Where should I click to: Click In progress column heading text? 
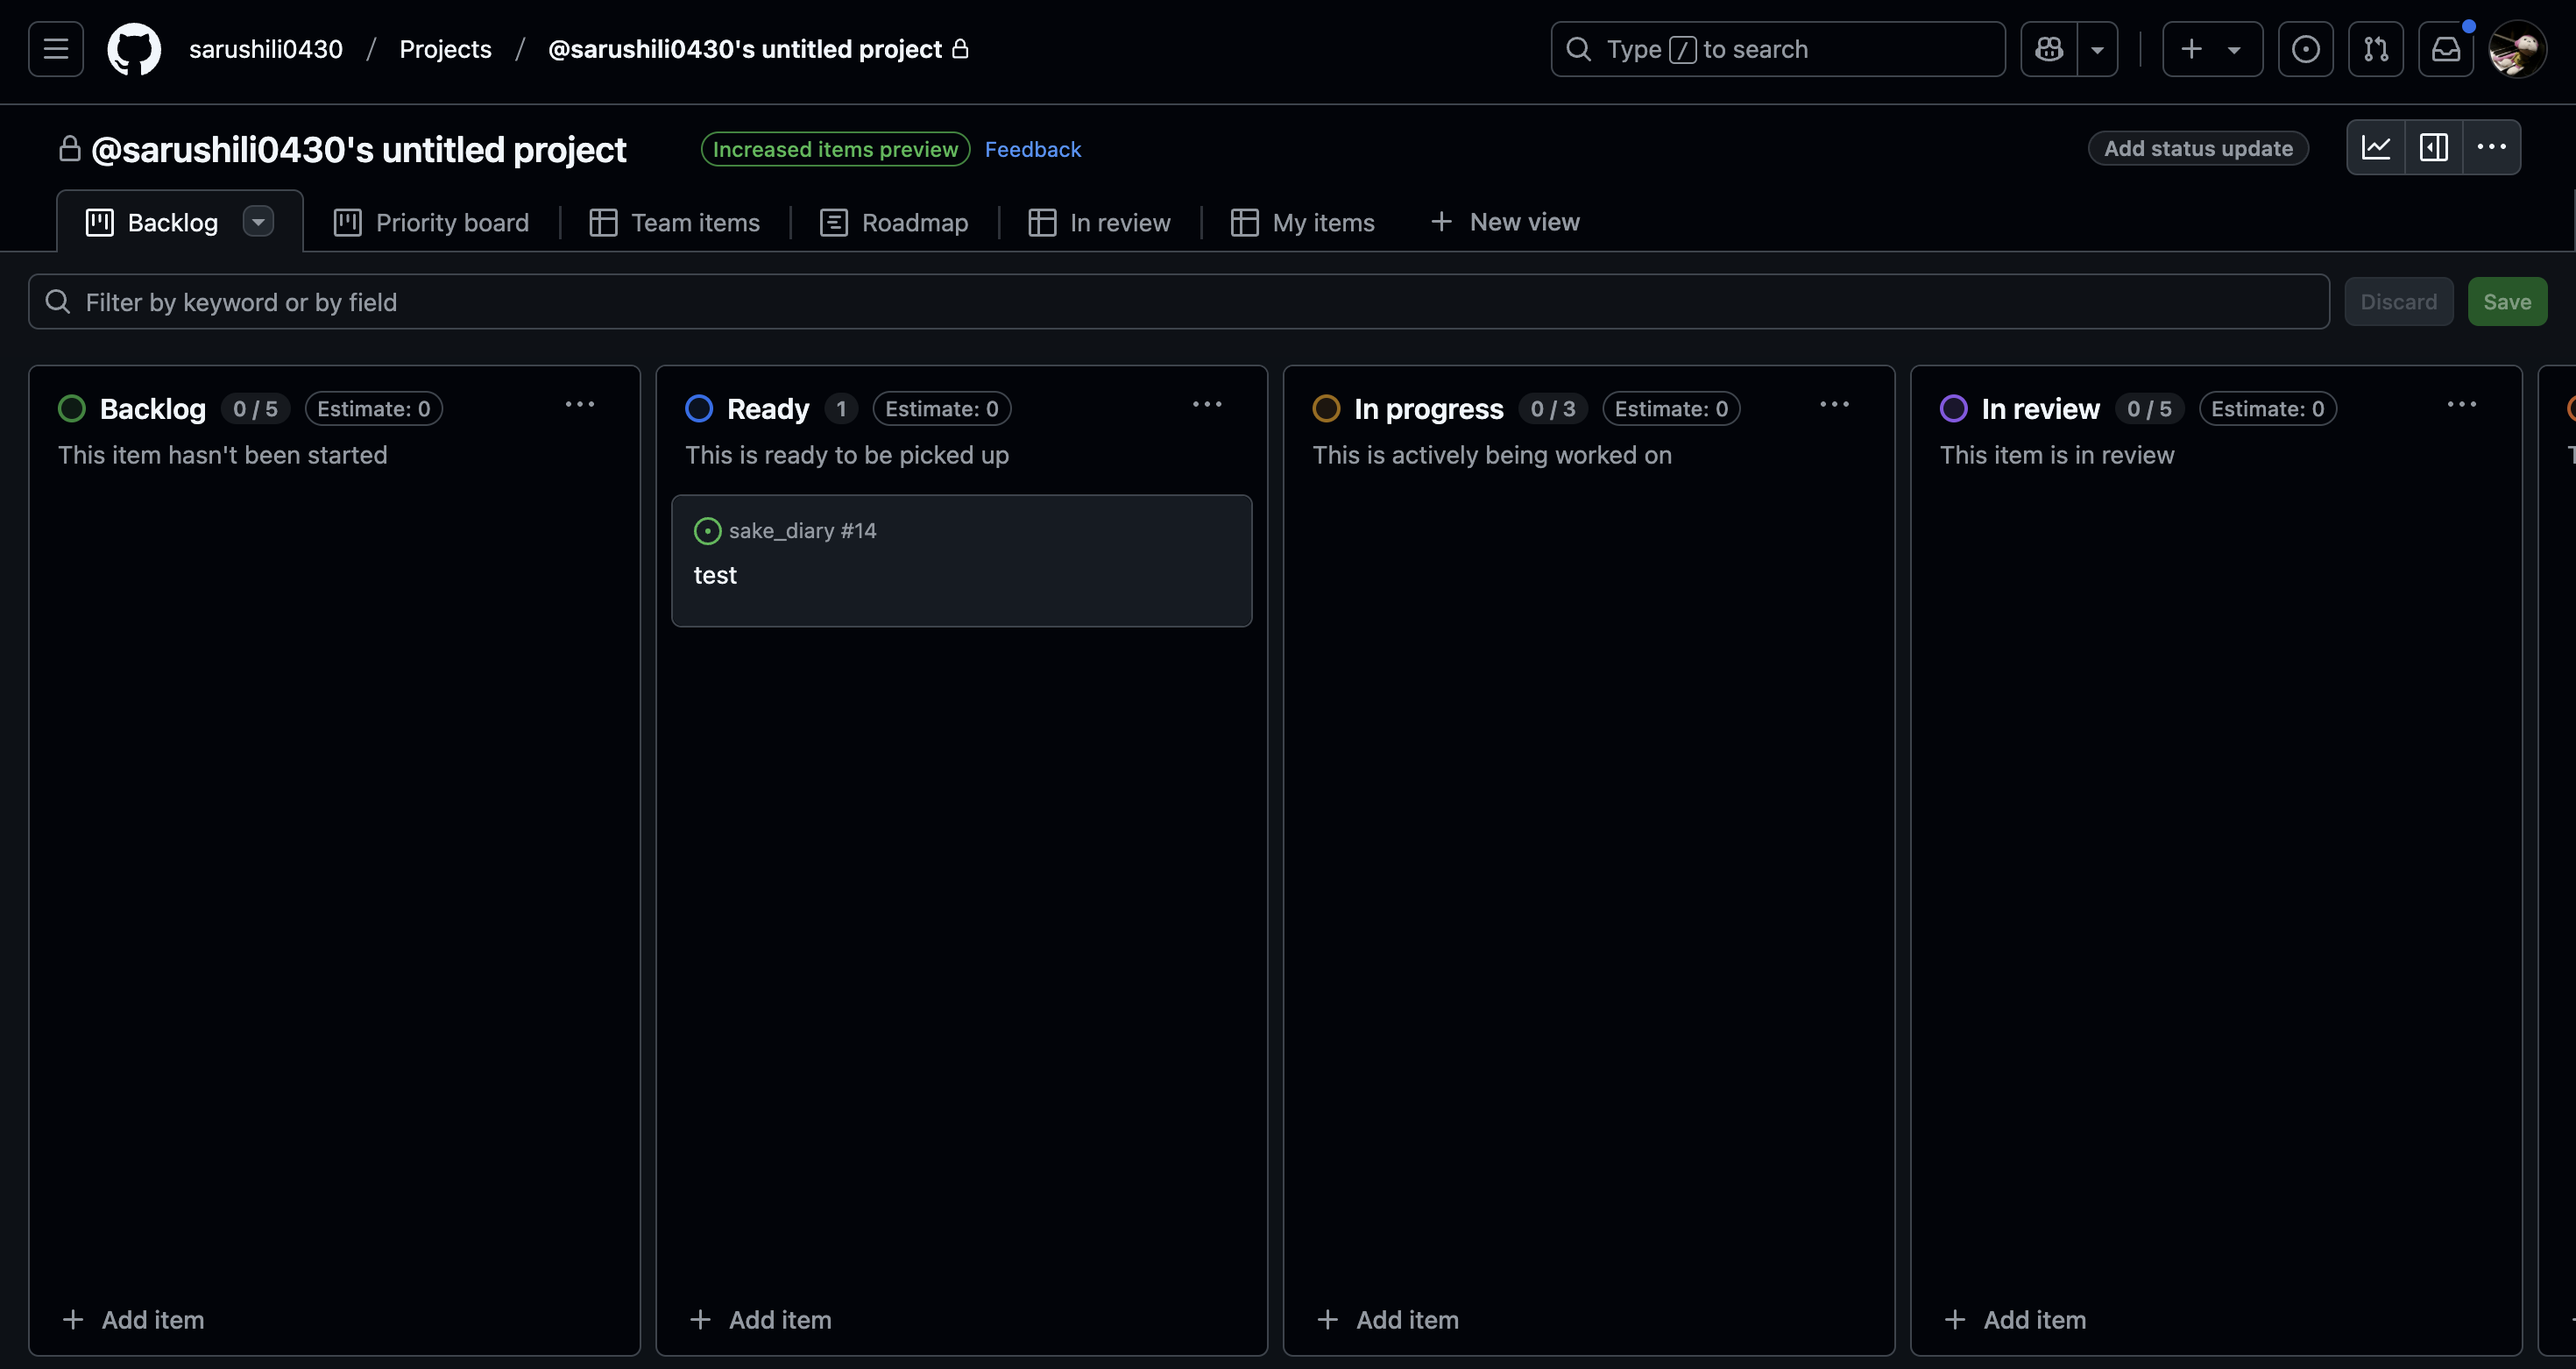tap(1429, 409)
